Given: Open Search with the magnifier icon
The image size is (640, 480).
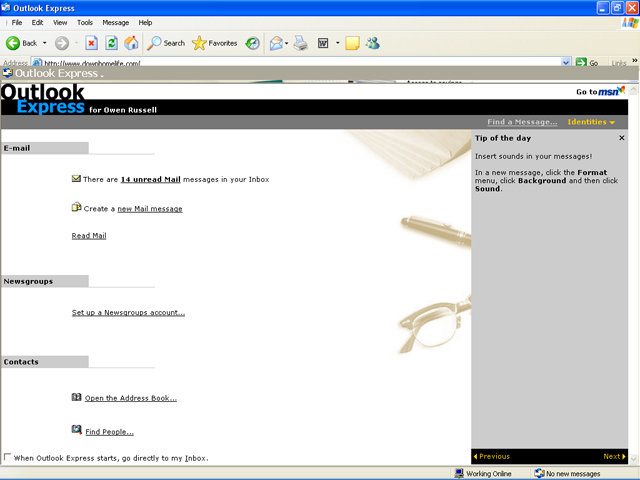Looking at the screenshot, I should (x=154, y=43).
